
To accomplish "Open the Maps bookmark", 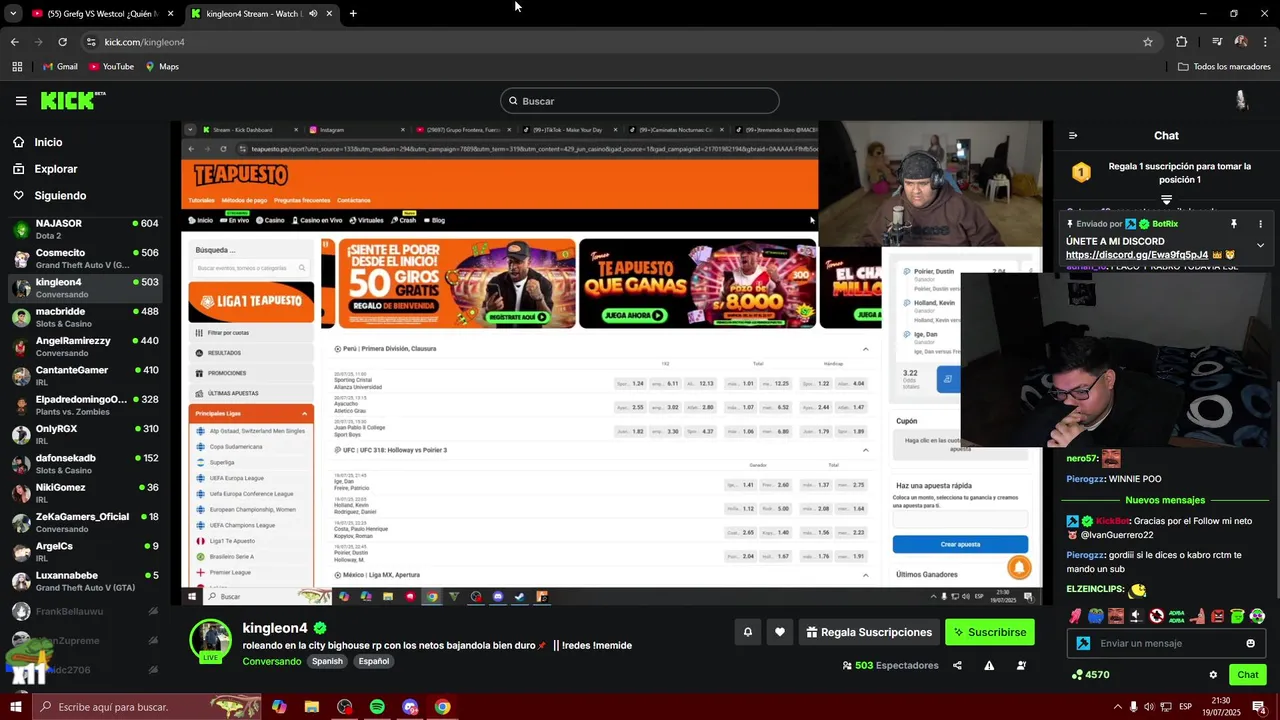I will point(162,66).
